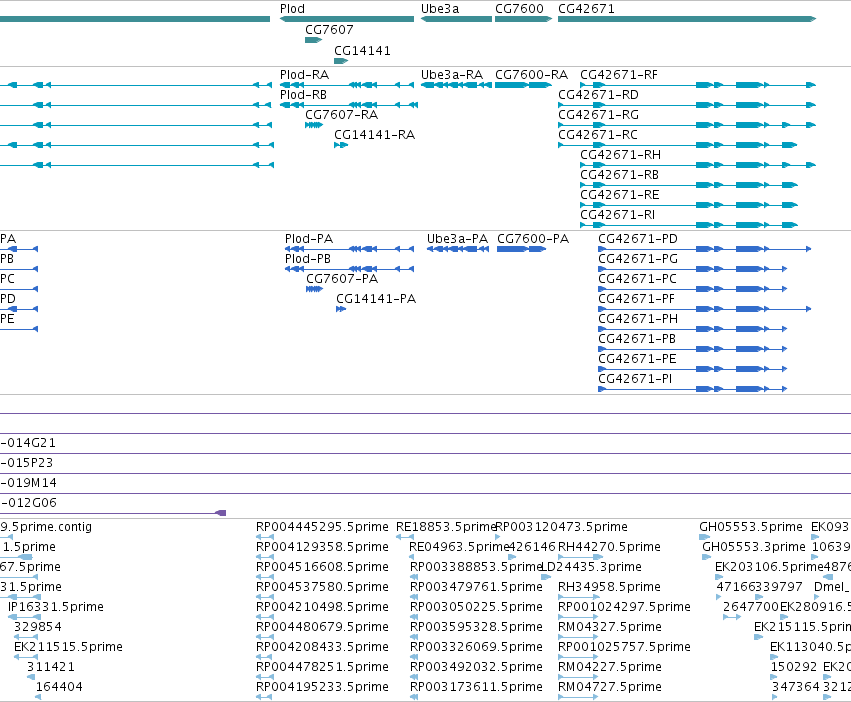Click the CG14141-RA transcript
851x702 pixels.
click(341, 145)
